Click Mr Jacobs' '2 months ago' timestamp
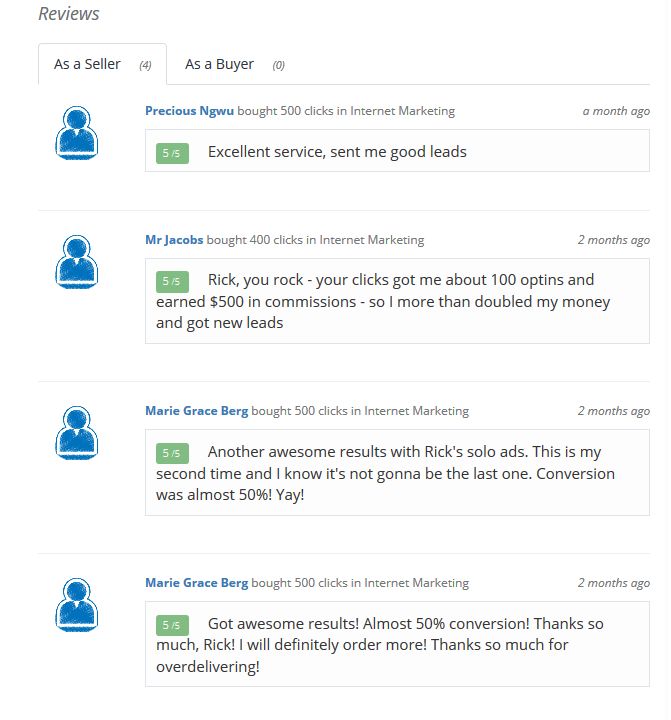The height and width of the screenshot is (720, 671). coord(614,240)
